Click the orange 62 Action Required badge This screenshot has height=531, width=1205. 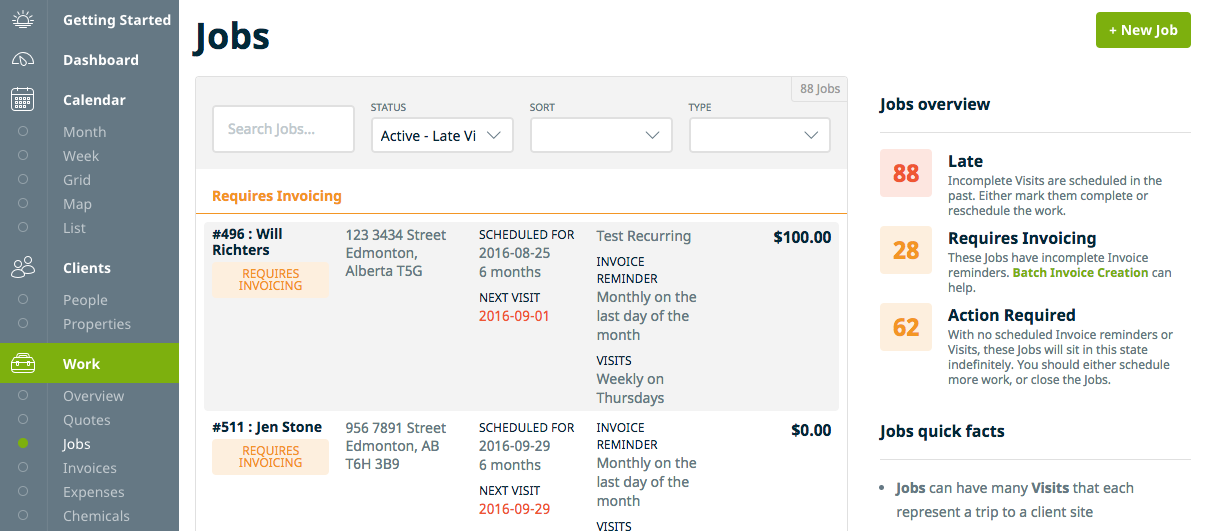905,327
